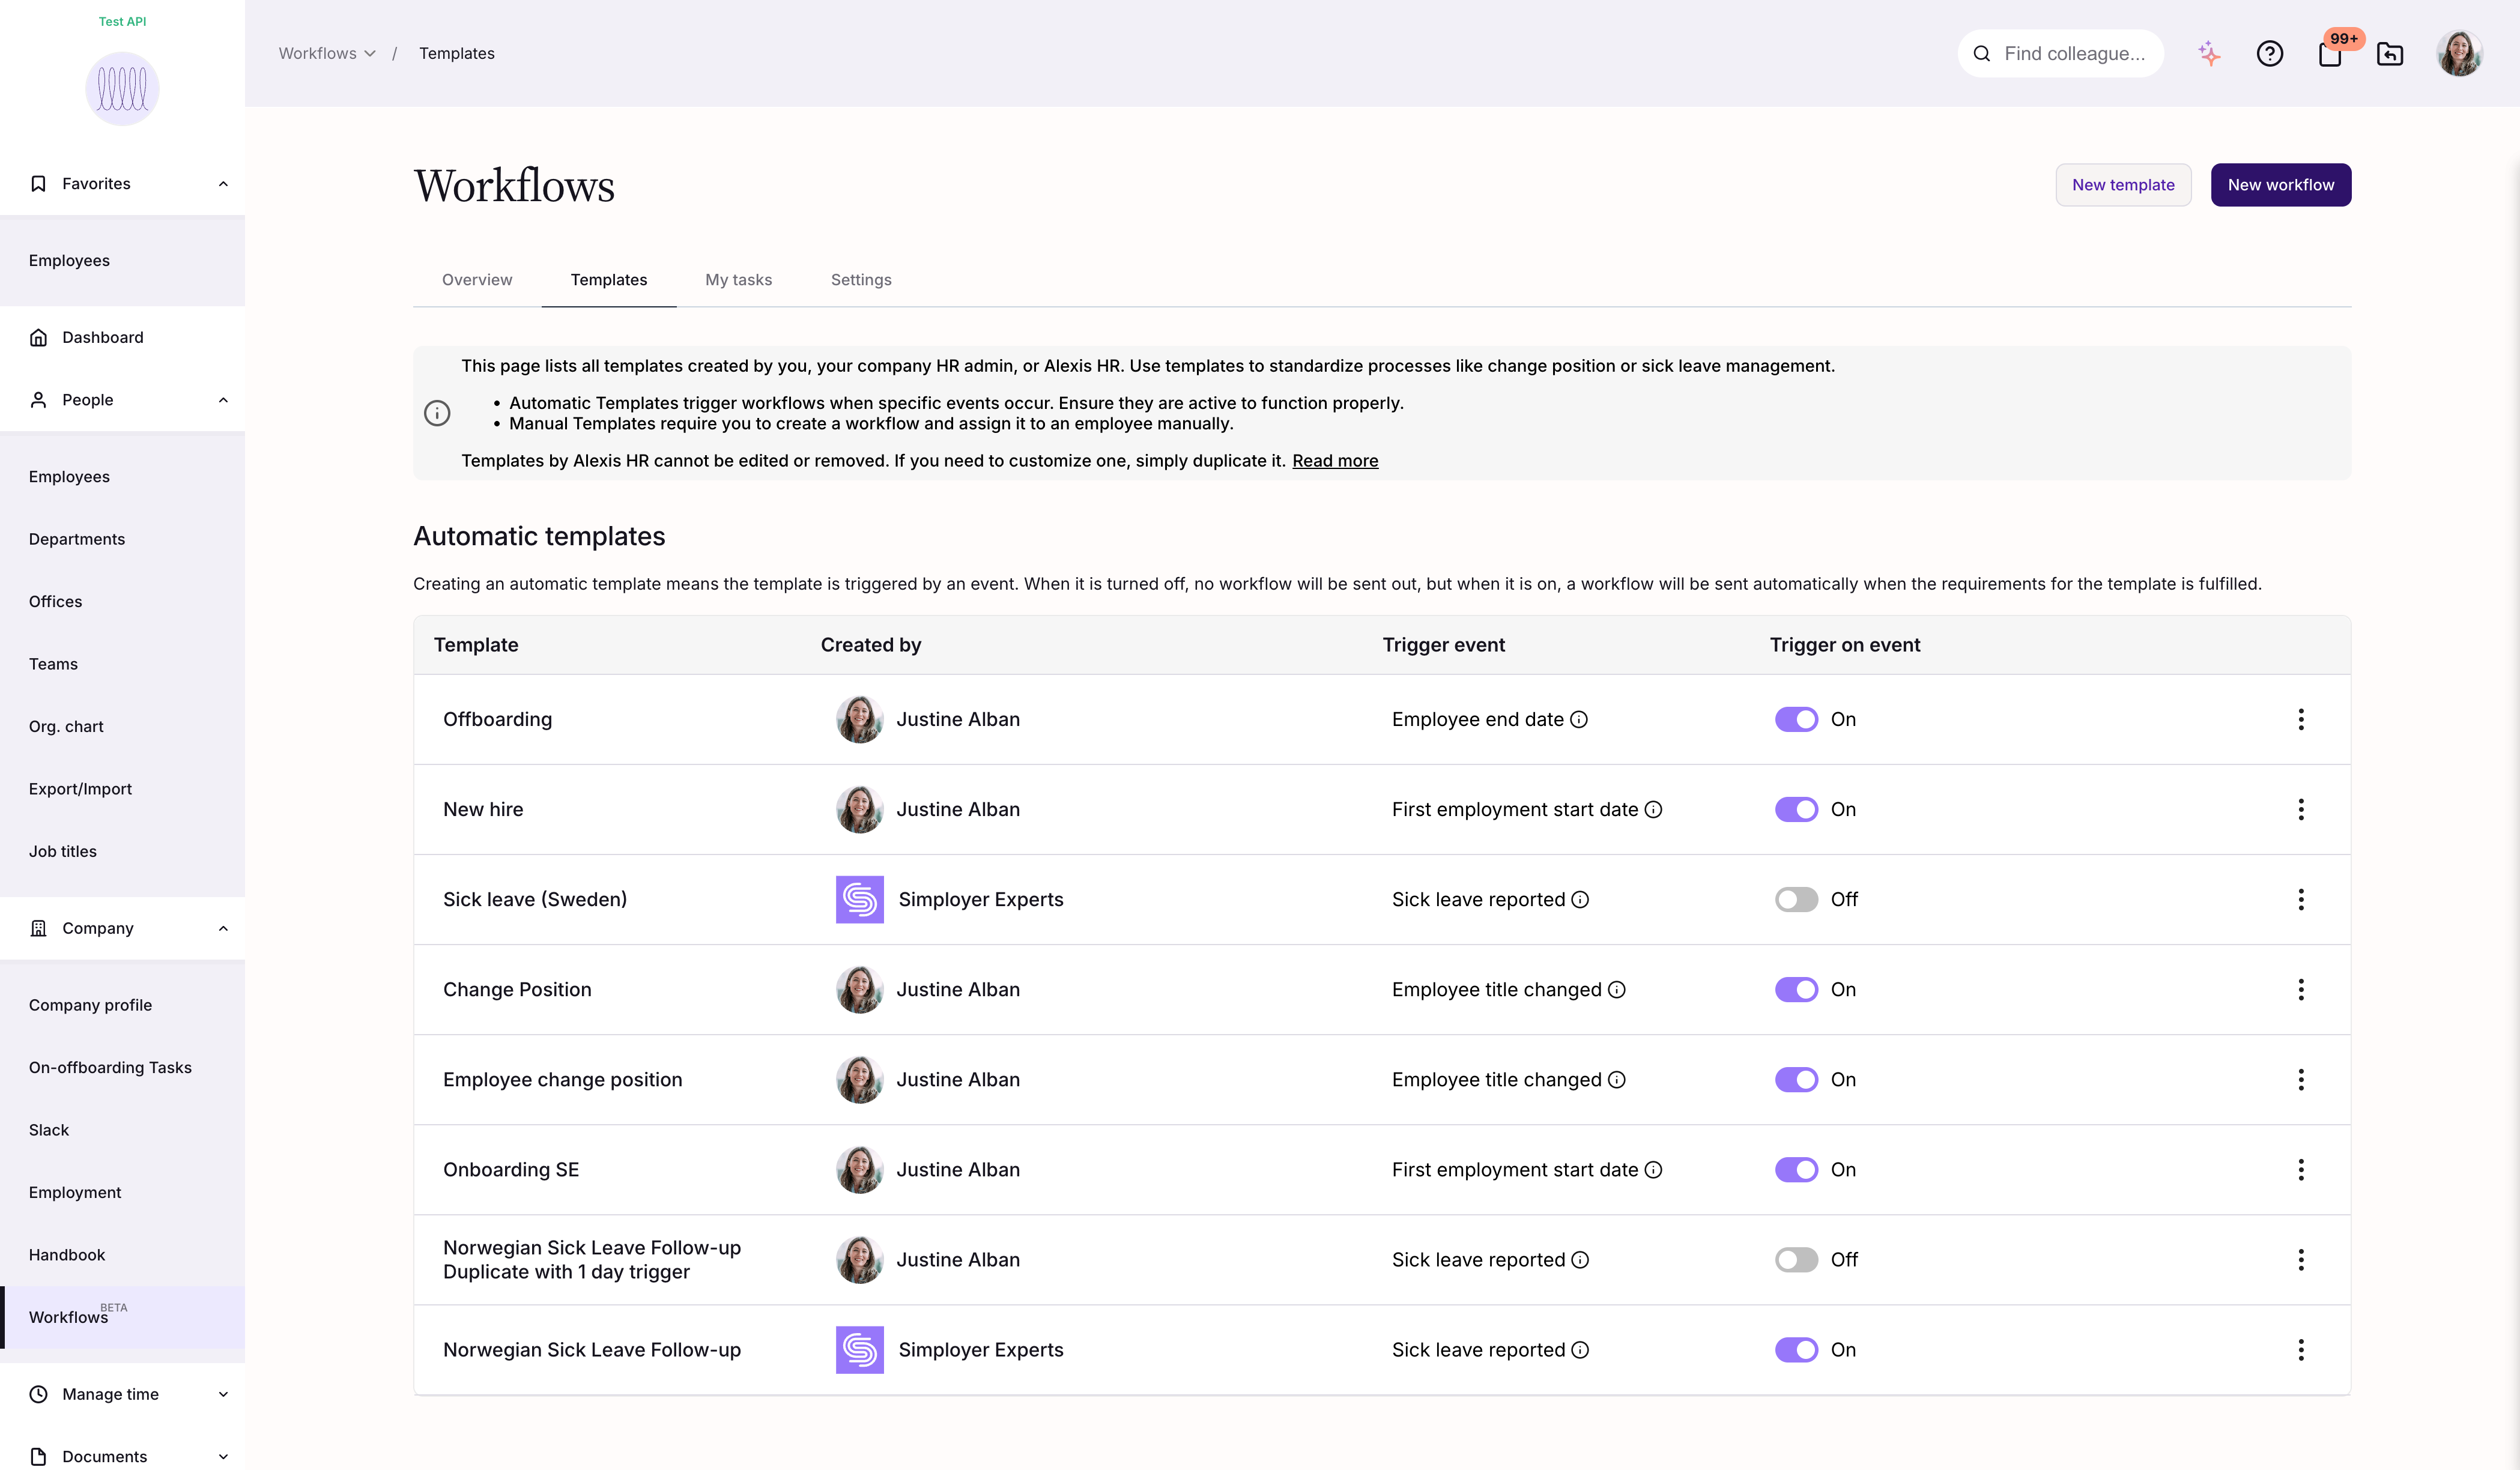Switch off the Onboarding SE toggle
Screen dimensions: 2520x1470
(1796, 1170)
